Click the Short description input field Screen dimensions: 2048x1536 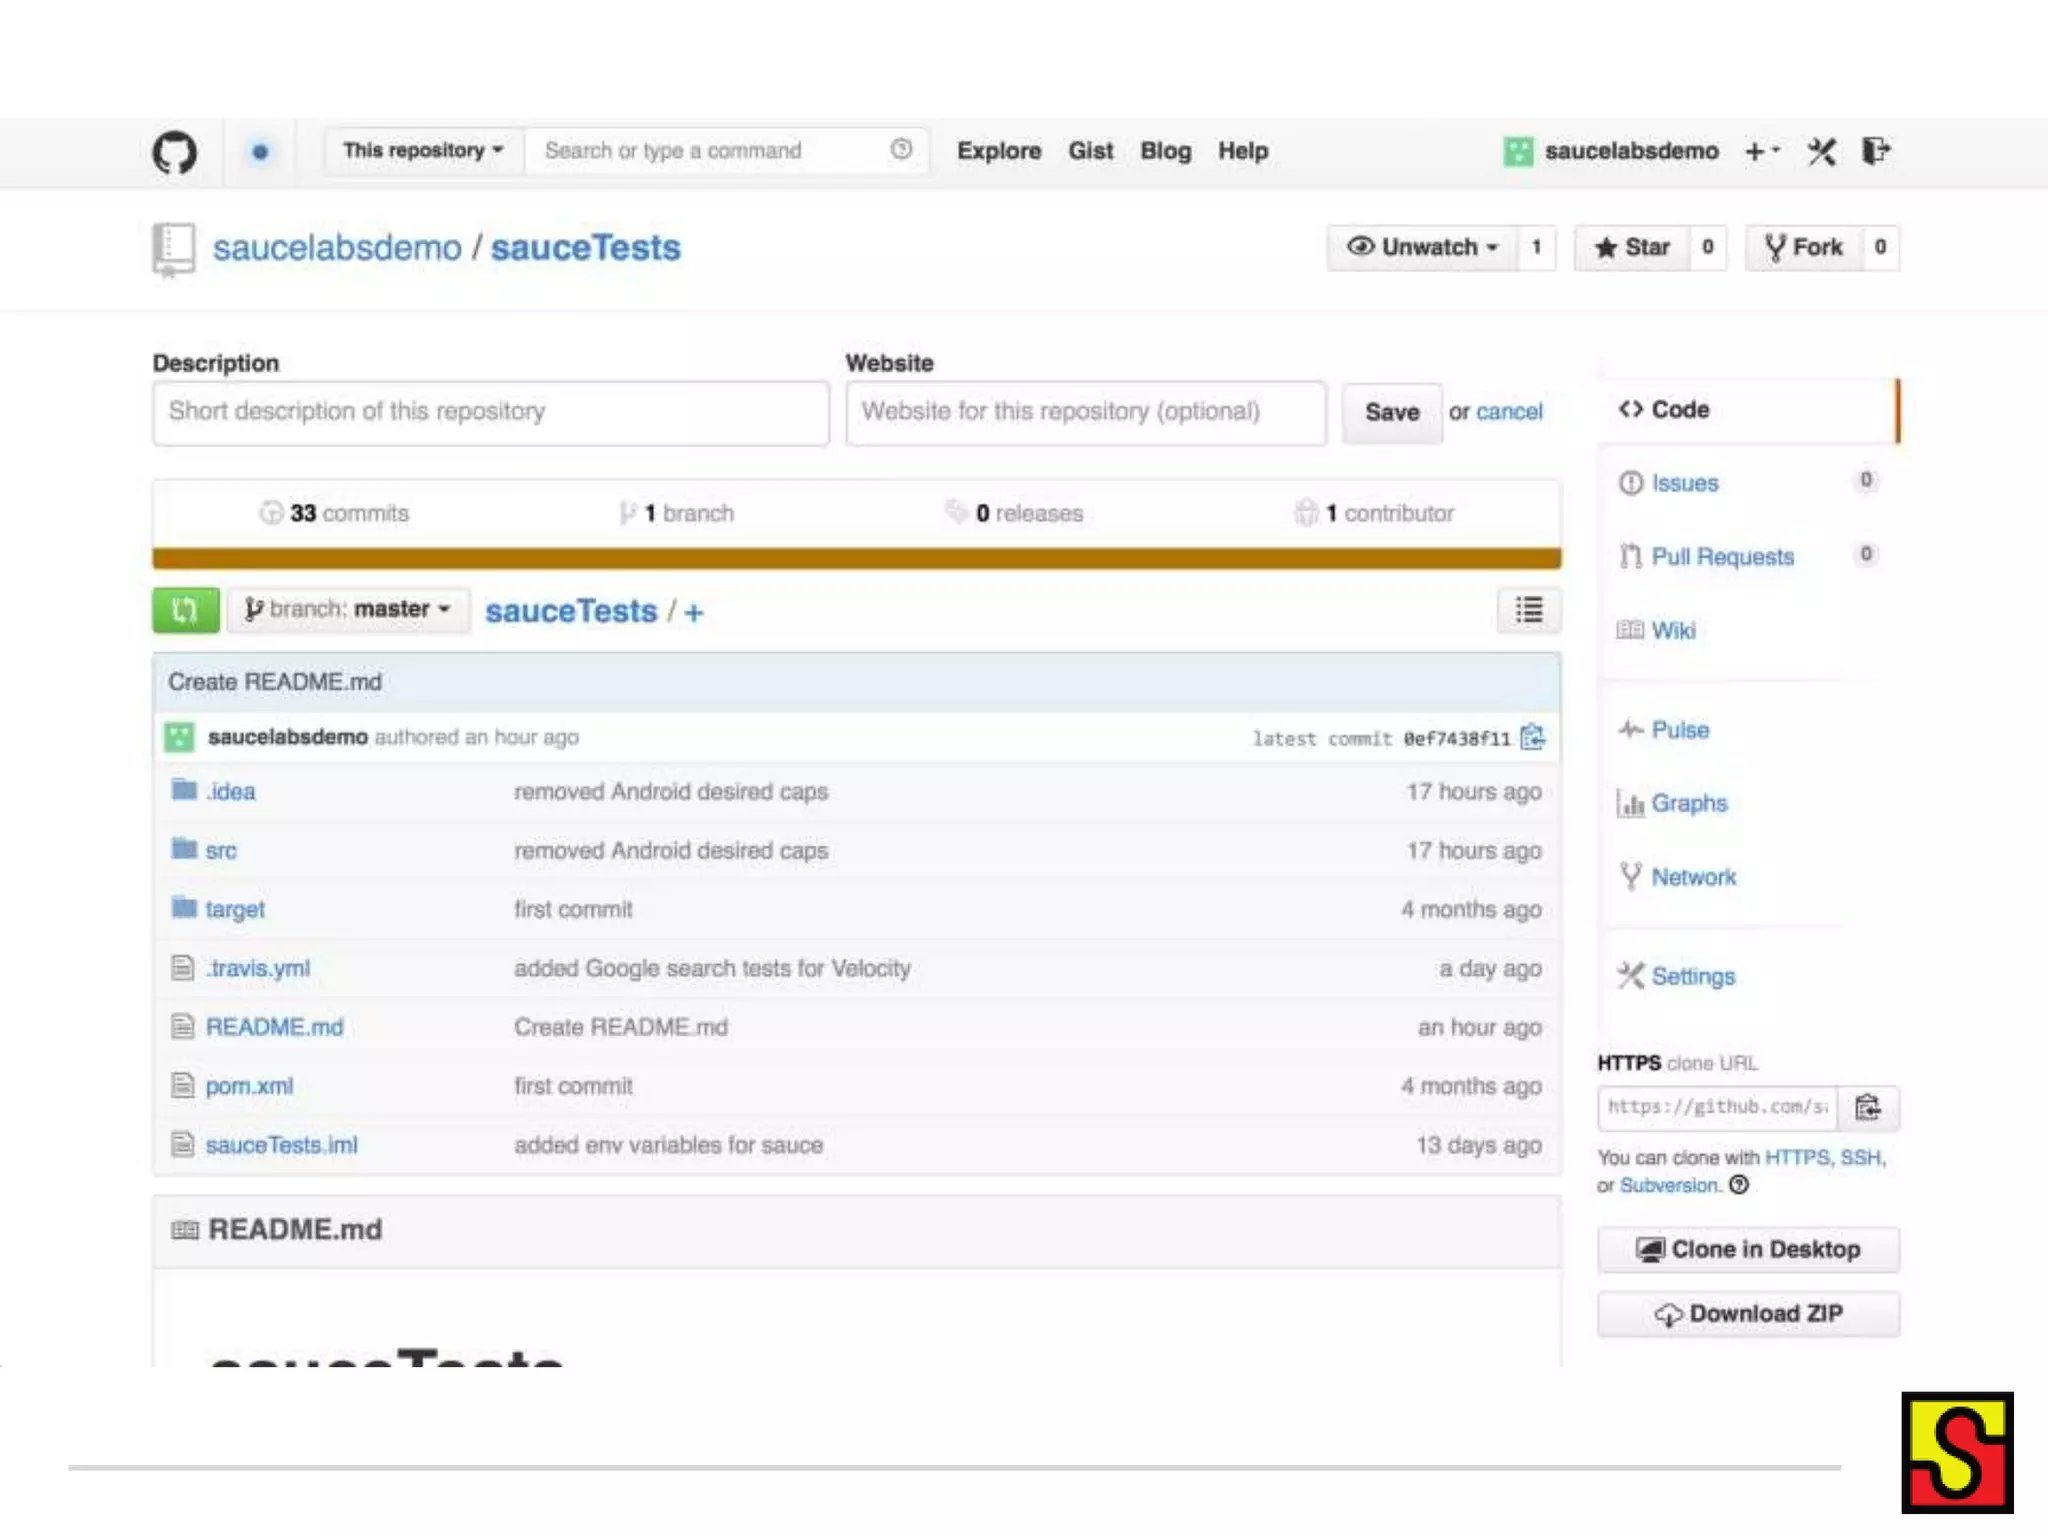(x=490, y=412)
